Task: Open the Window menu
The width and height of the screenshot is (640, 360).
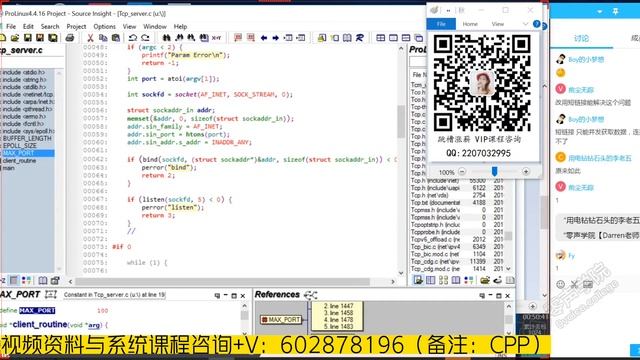Action: (155, 27)
